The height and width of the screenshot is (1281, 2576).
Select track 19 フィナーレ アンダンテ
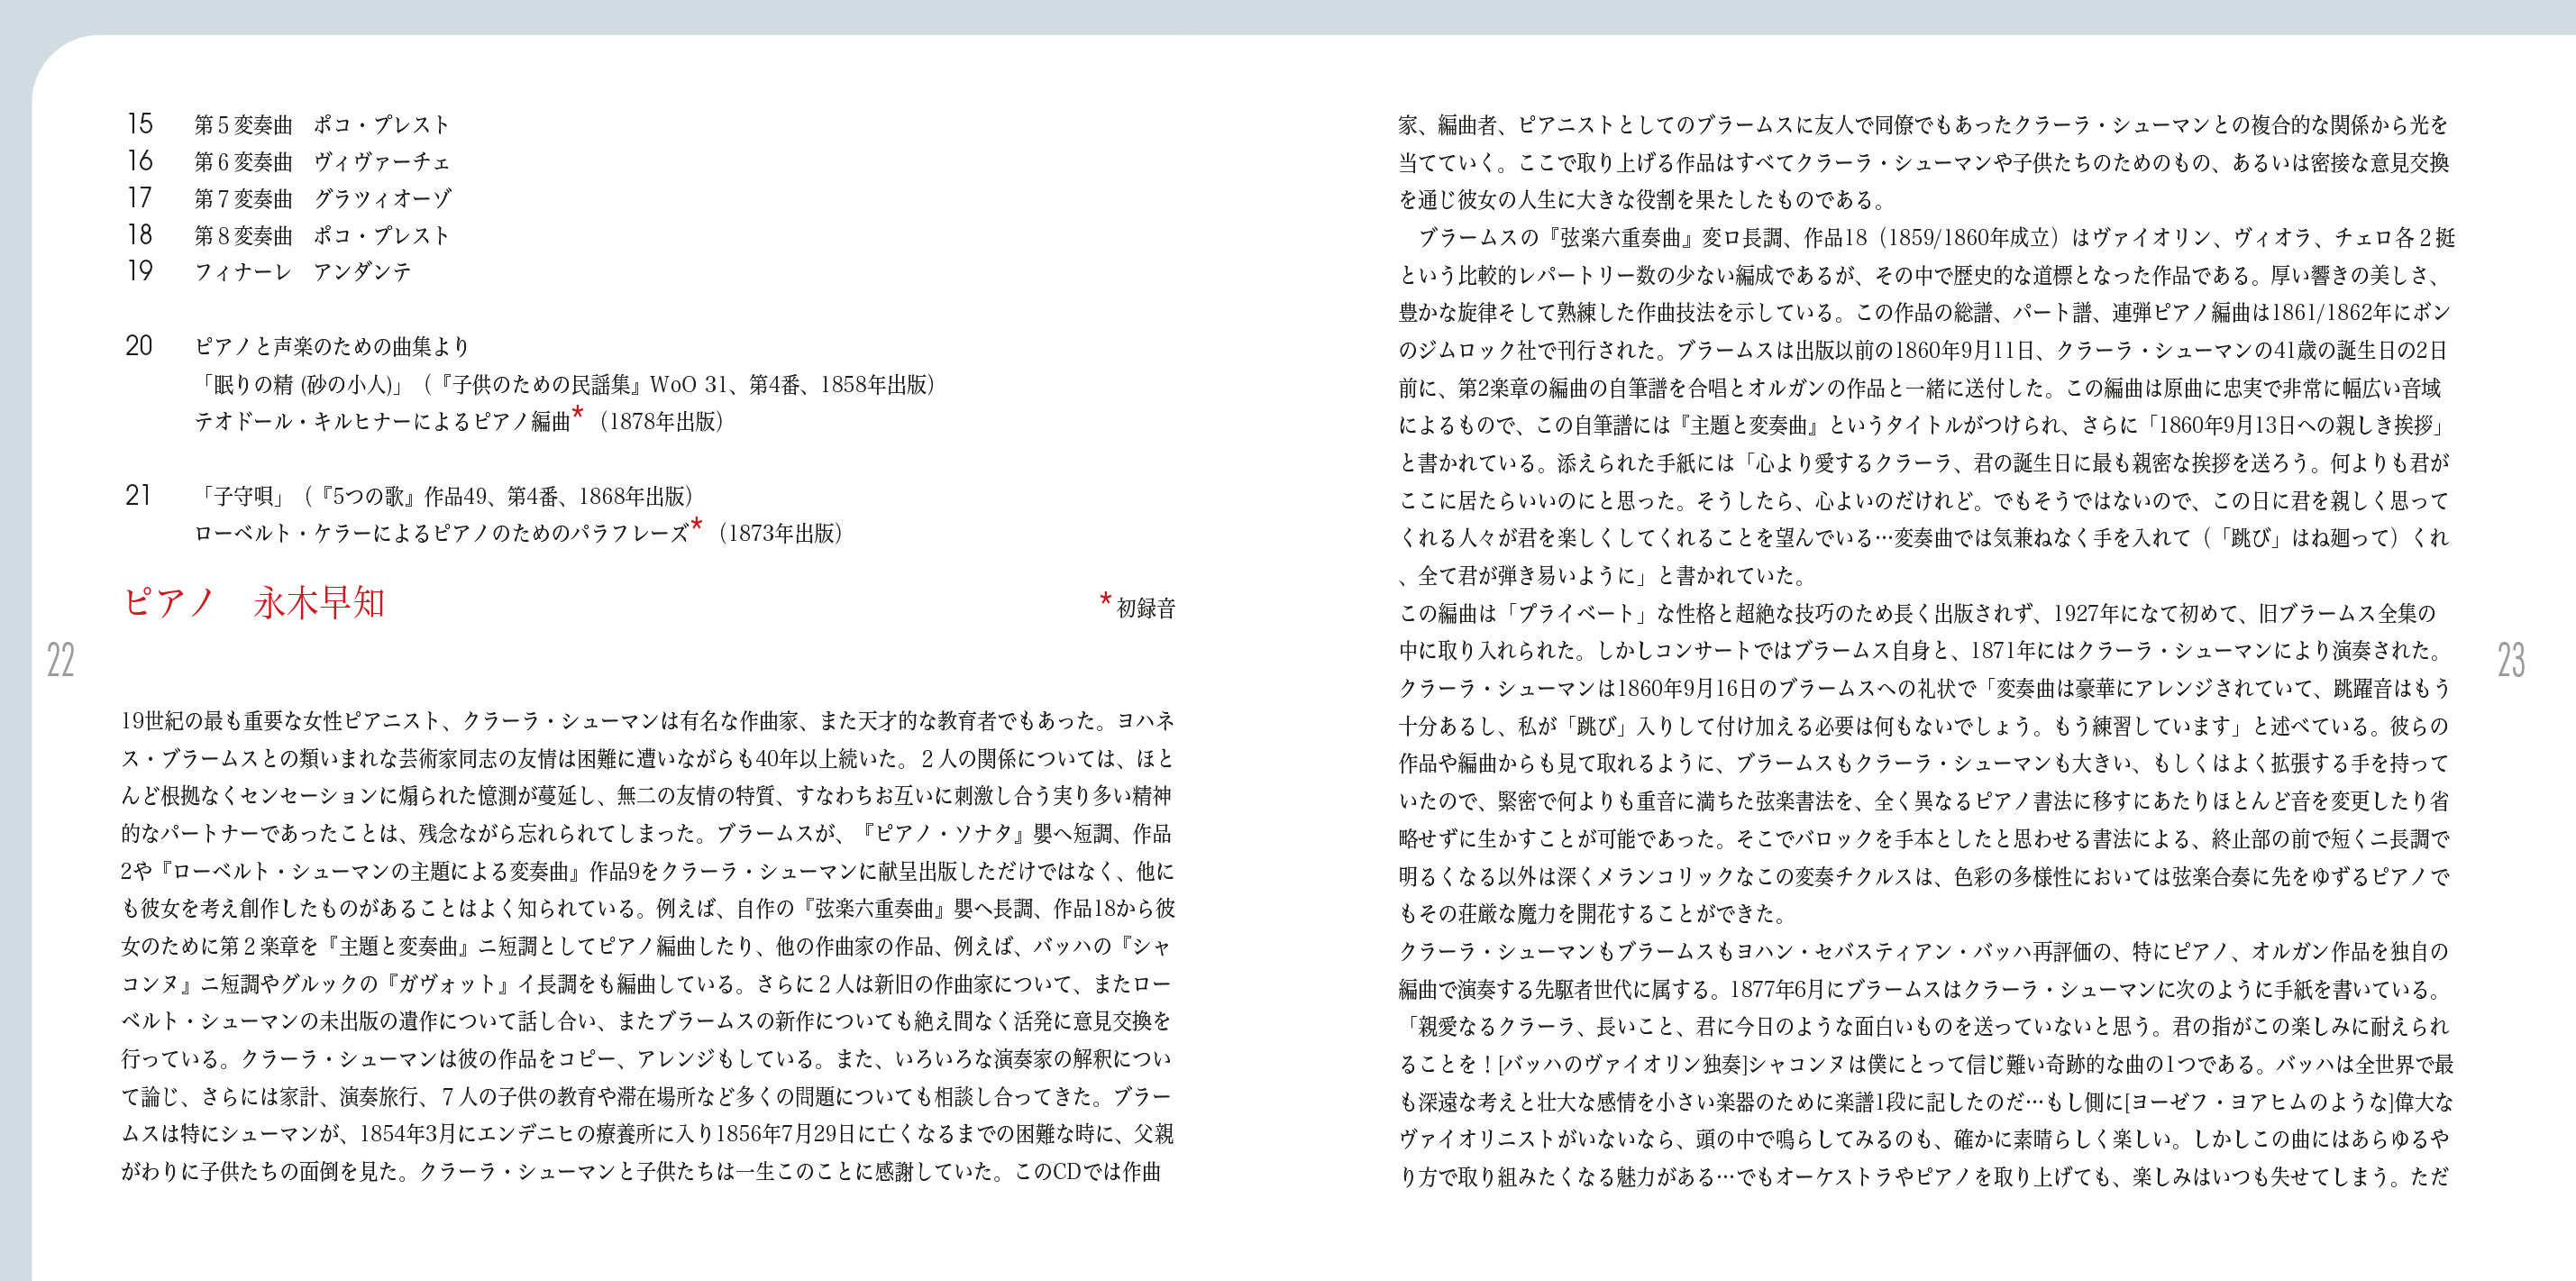[303, 272]
